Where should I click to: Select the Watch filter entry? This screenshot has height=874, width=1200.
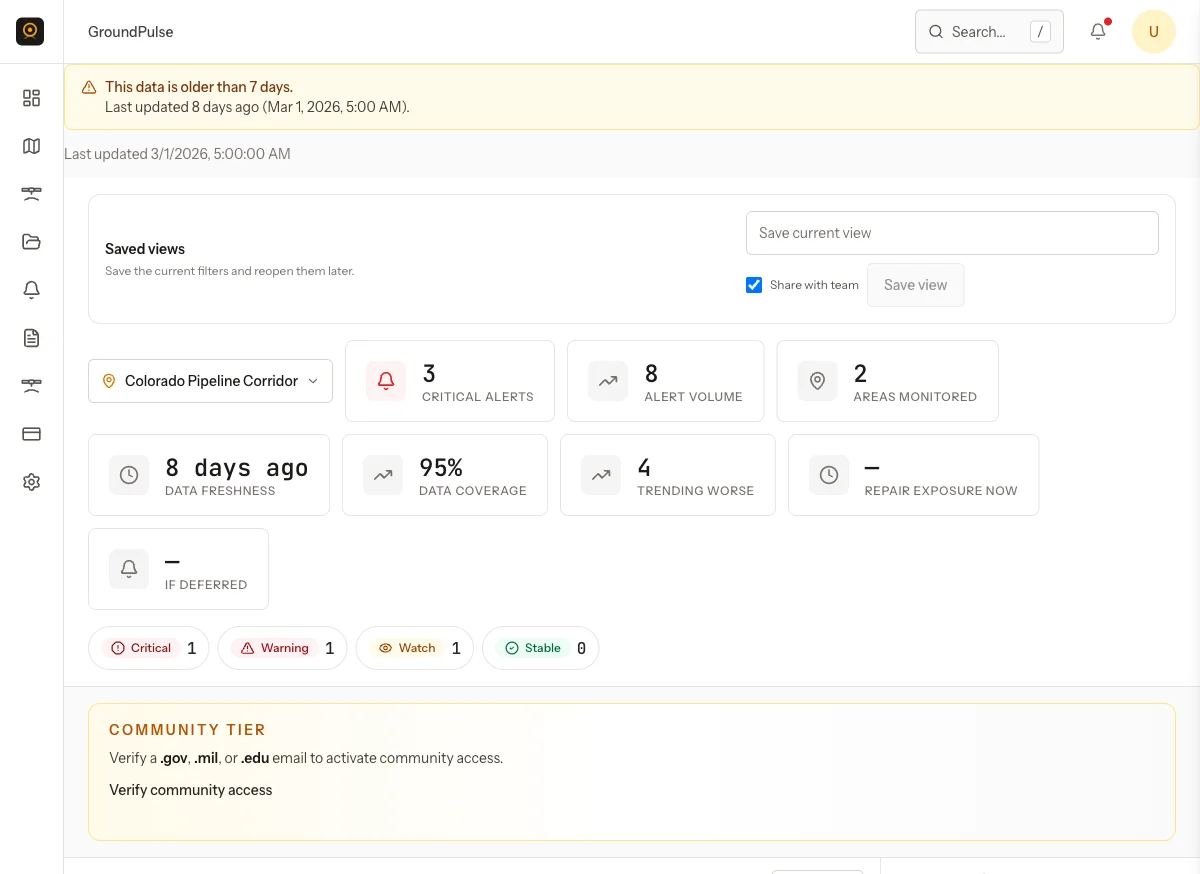click(414, 648)
